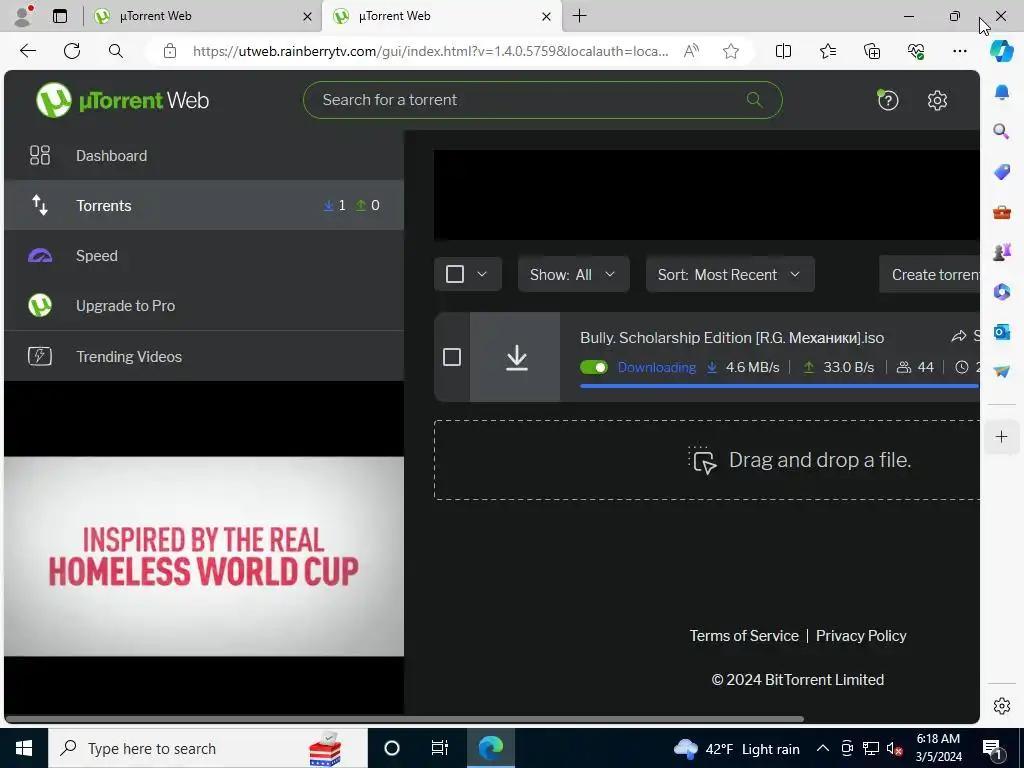Open Privacy Policy link

tap(861, 636)
